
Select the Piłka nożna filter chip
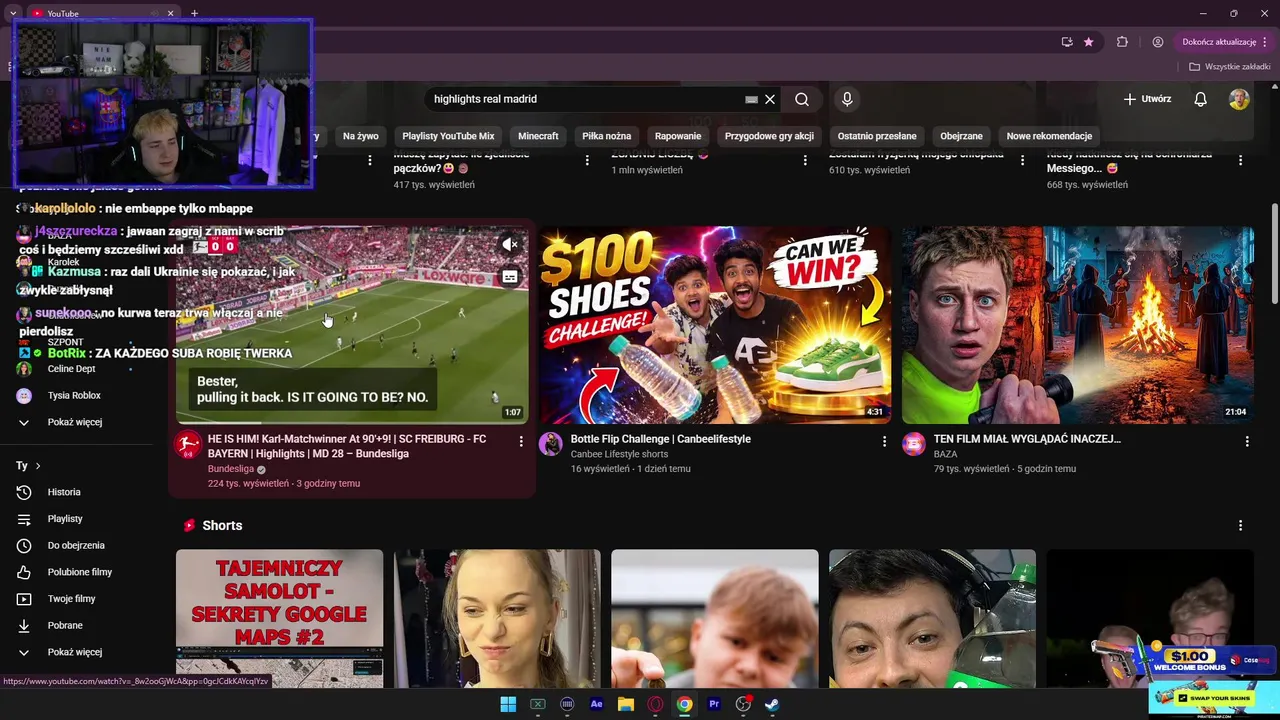point(607,136)
